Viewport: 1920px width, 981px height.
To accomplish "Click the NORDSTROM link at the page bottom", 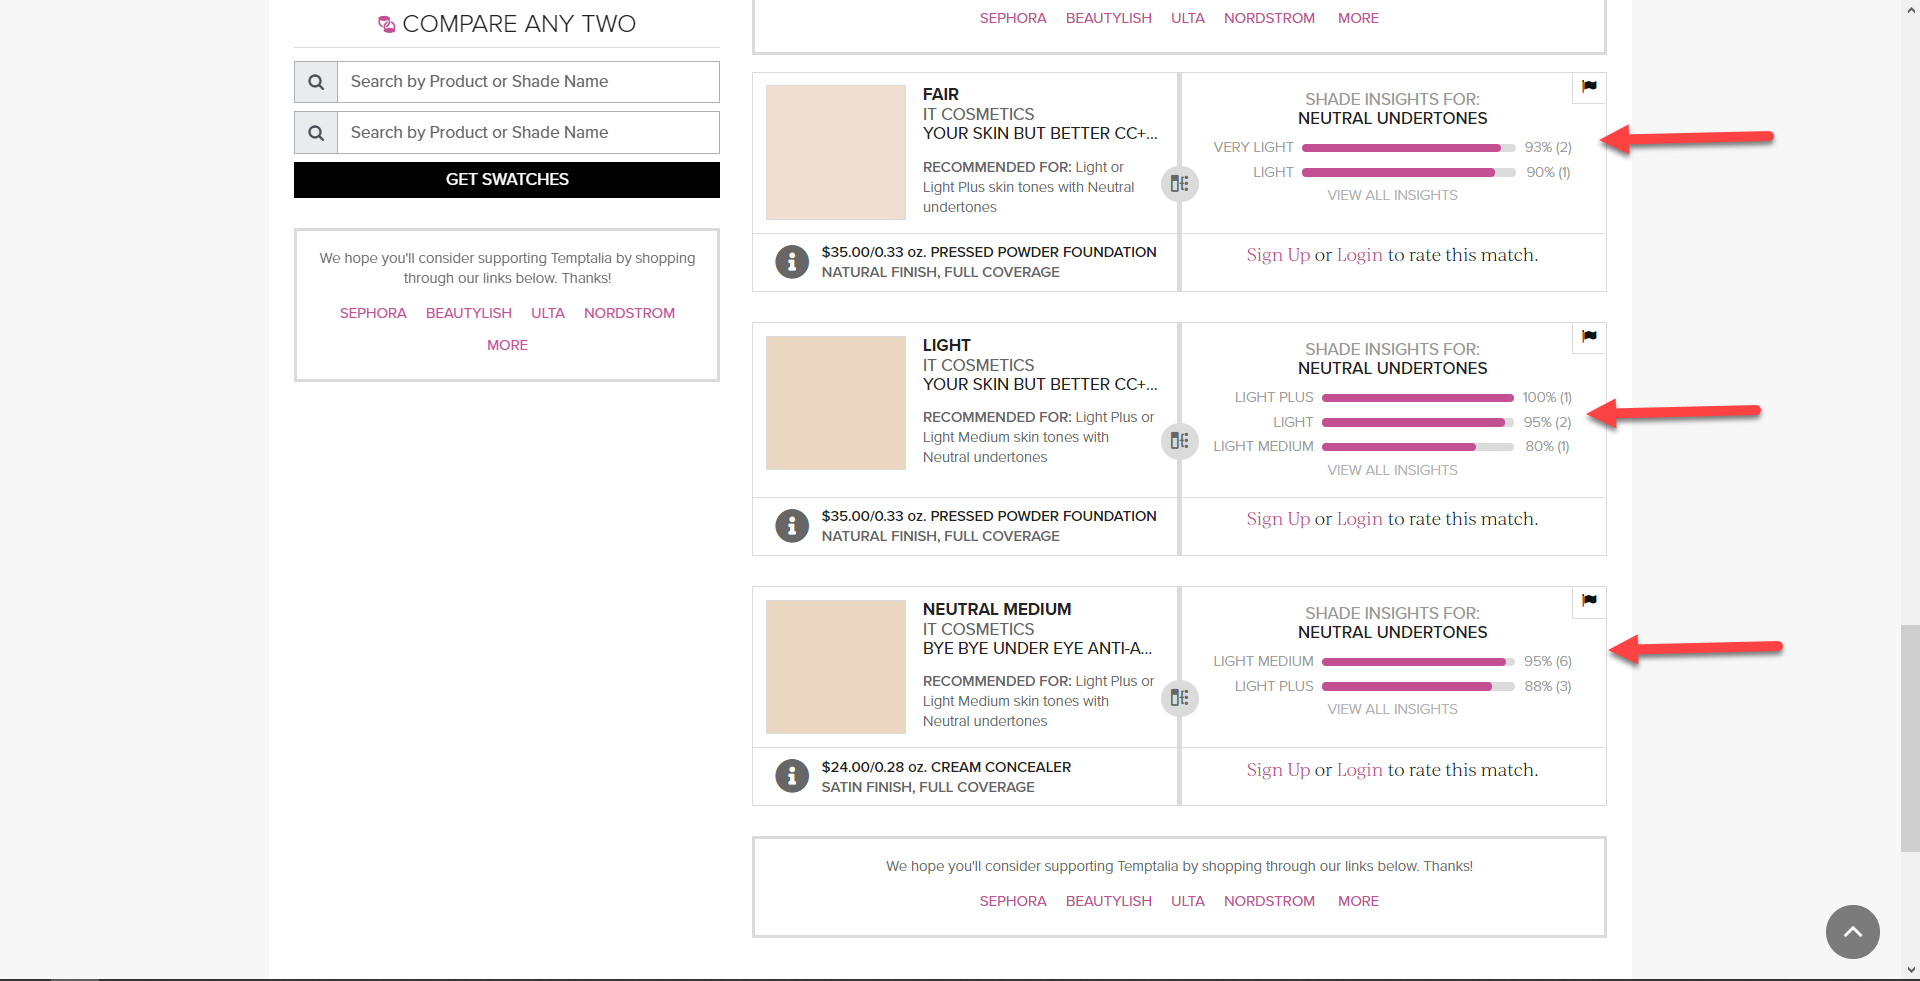I will point(1269,901).
